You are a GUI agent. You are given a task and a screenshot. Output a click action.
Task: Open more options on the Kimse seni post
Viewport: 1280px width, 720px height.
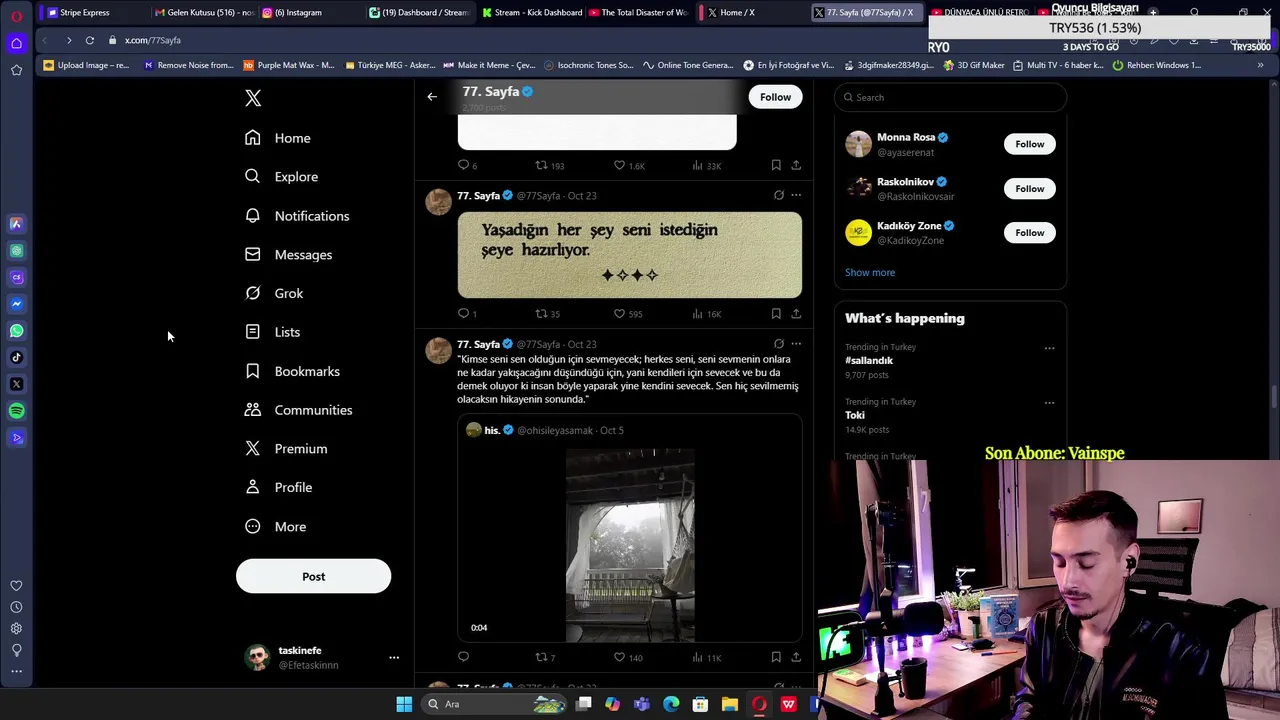[796, 344]
